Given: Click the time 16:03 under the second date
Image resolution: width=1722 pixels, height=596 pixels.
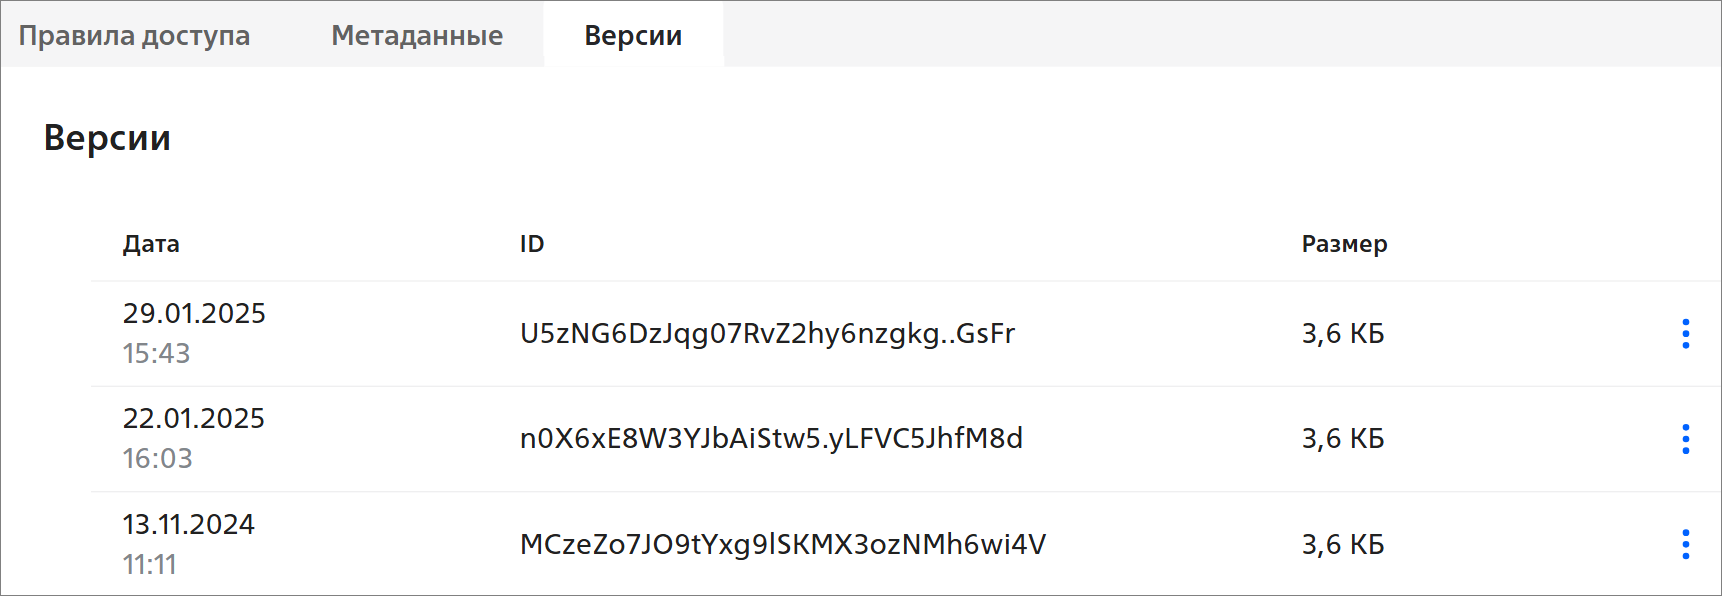Looking at the screenshot, I should tap(157, 459).
